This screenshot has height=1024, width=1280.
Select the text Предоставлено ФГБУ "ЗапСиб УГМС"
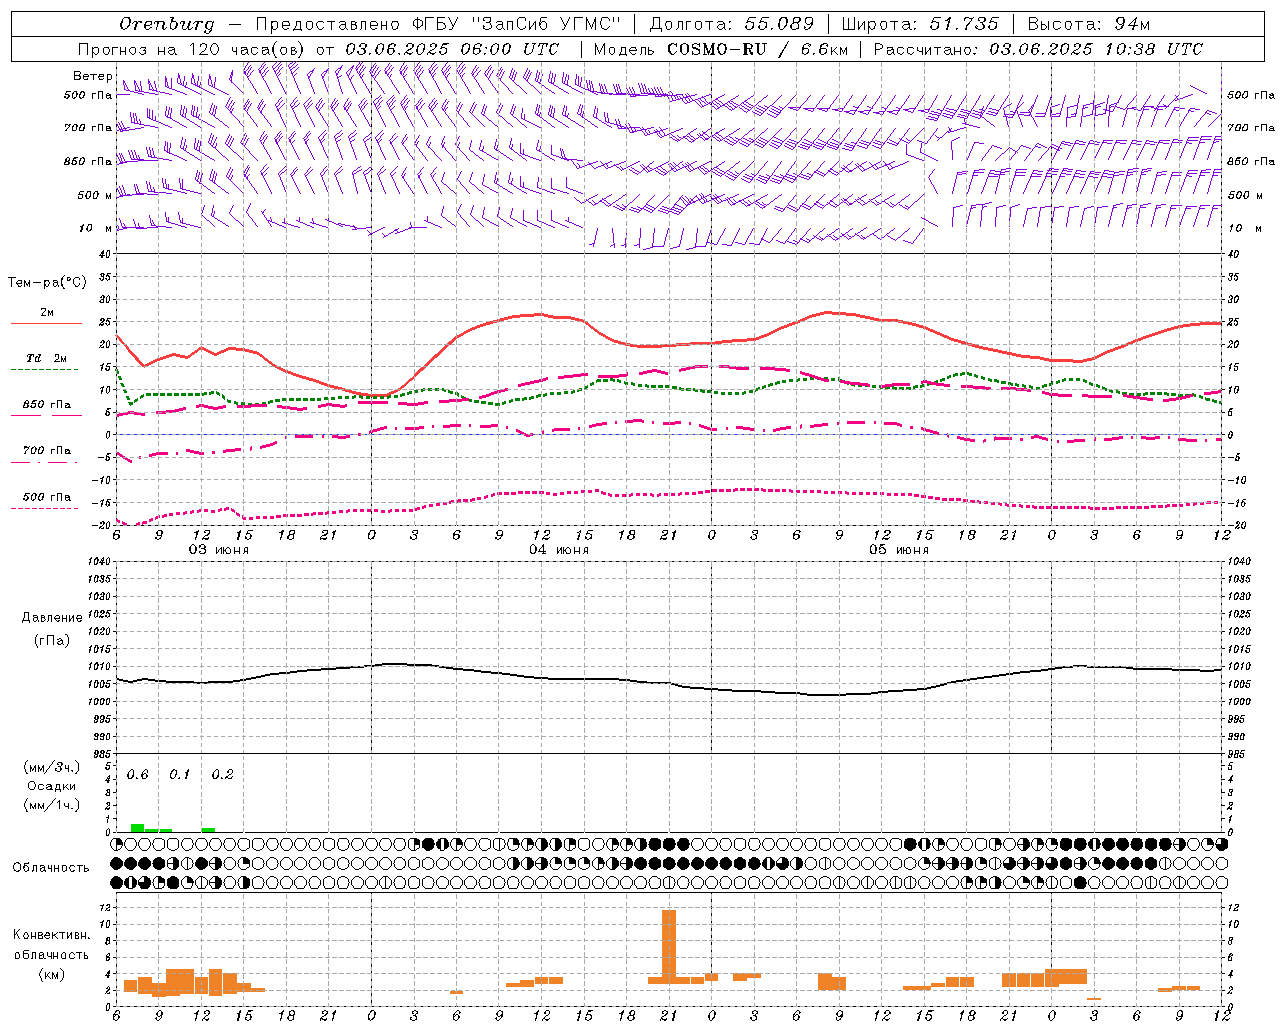439,24
